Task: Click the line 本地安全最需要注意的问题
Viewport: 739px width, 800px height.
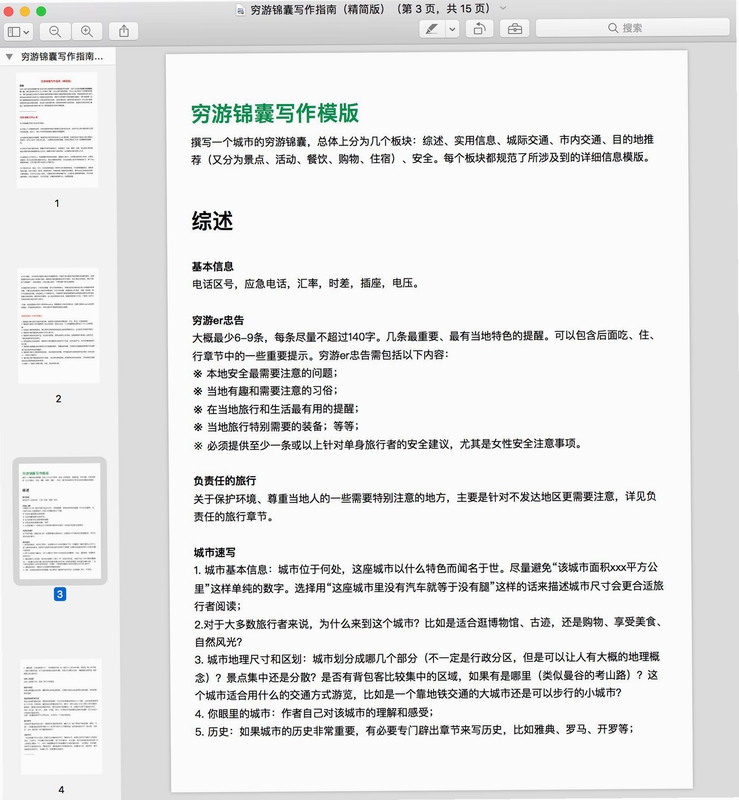Action: click(x=265, y=373)
